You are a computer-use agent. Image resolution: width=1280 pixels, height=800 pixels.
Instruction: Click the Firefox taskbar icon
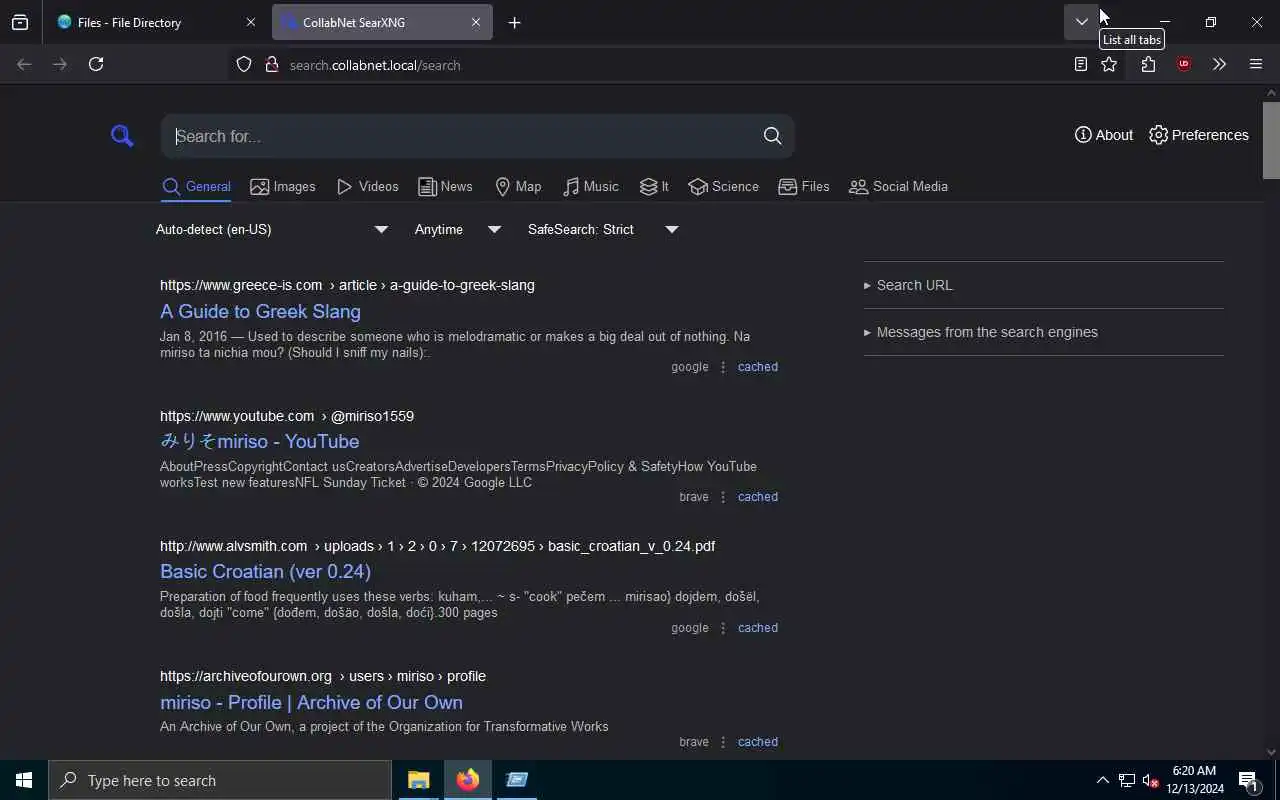(468, 780)
